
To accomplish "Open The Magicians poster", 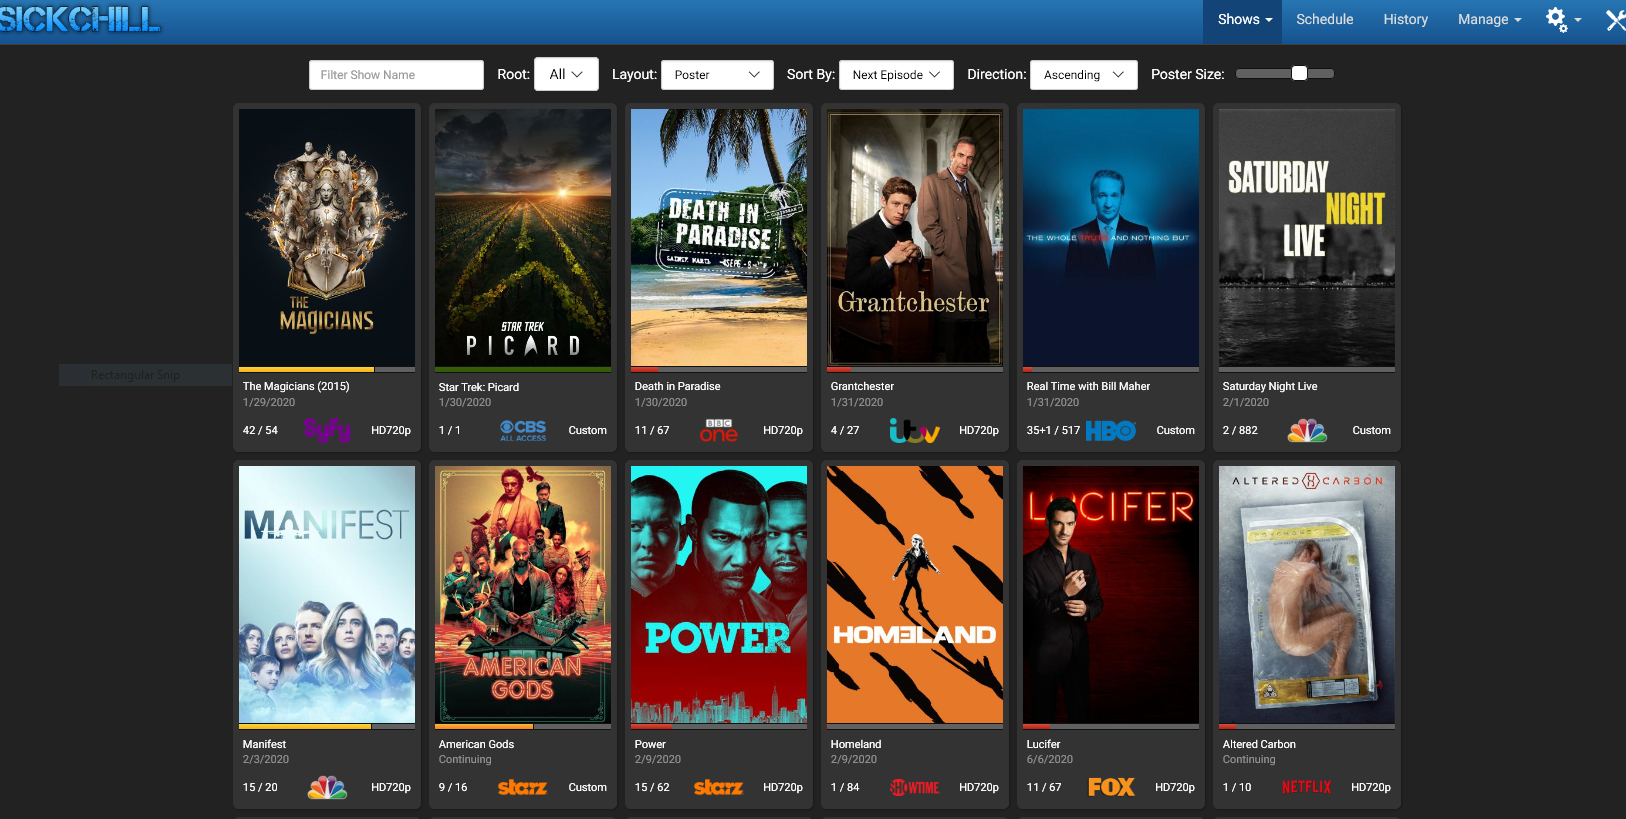I will coord(327,238).
